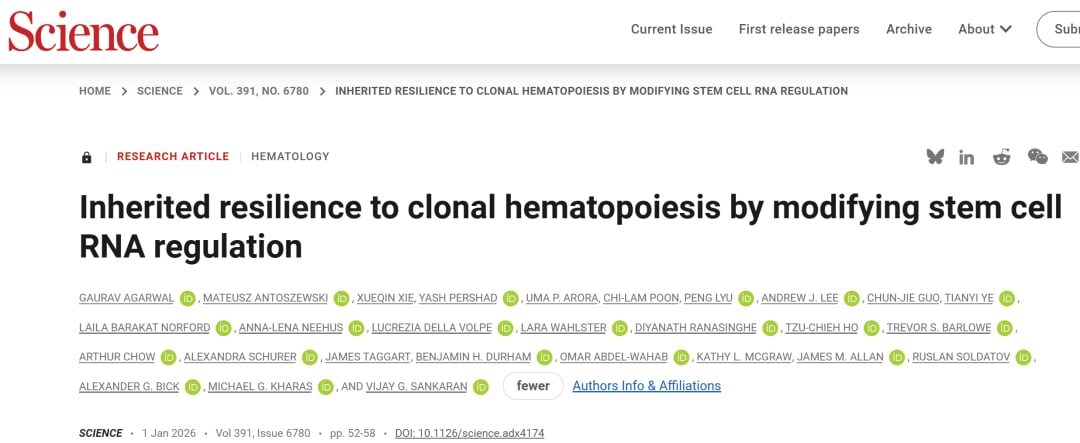Open the Archive menu item

click(908, 29)
